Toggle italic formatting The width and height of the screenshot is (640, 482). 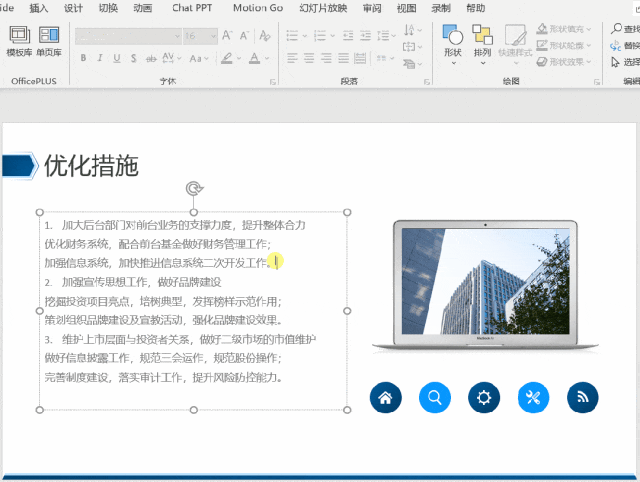[x=100, y=58]
